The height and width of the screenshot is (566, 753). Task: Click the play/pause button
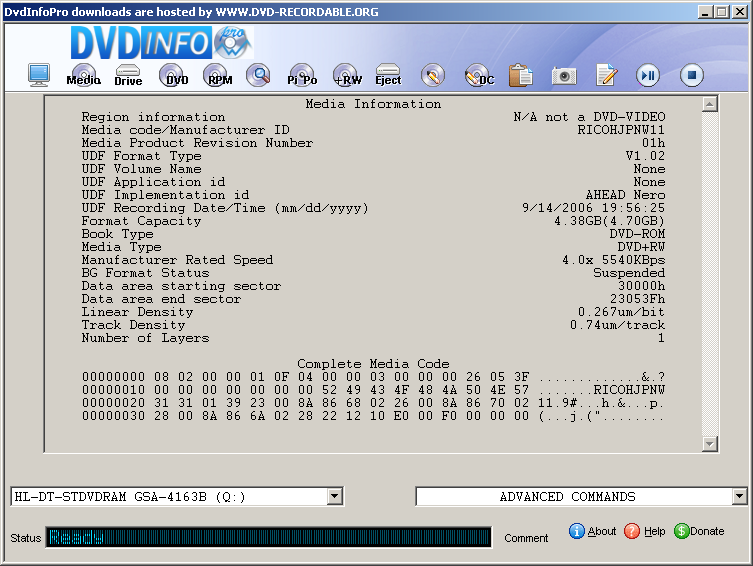(x=648, y=75)
